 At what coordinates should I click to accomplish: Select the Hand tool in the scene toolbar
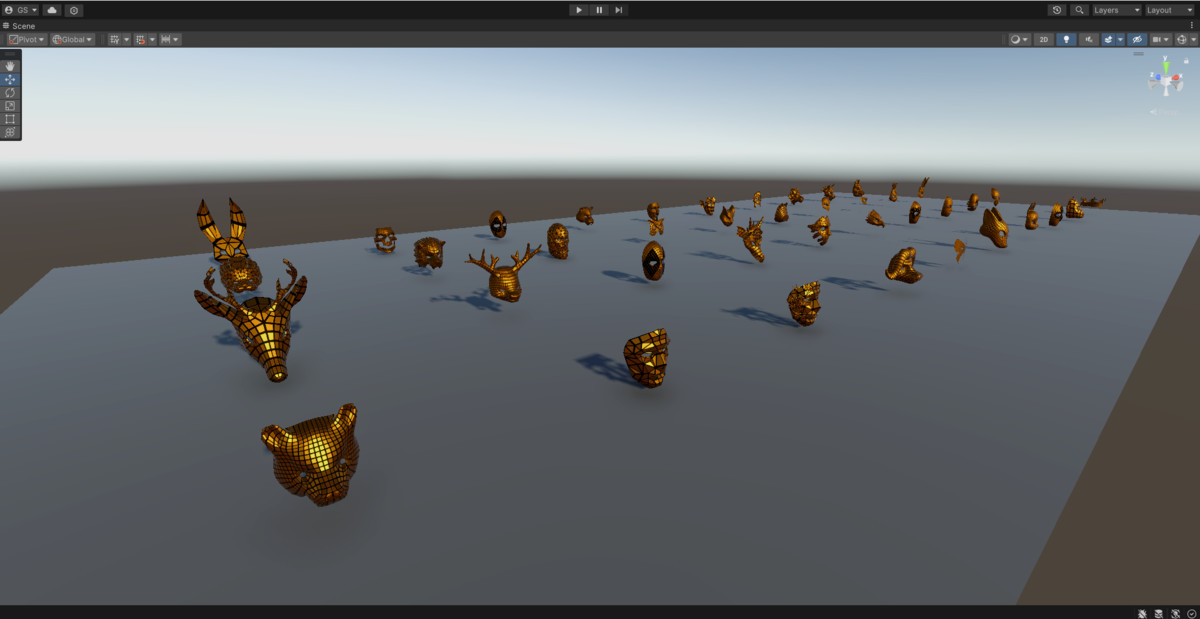point(9,66)
